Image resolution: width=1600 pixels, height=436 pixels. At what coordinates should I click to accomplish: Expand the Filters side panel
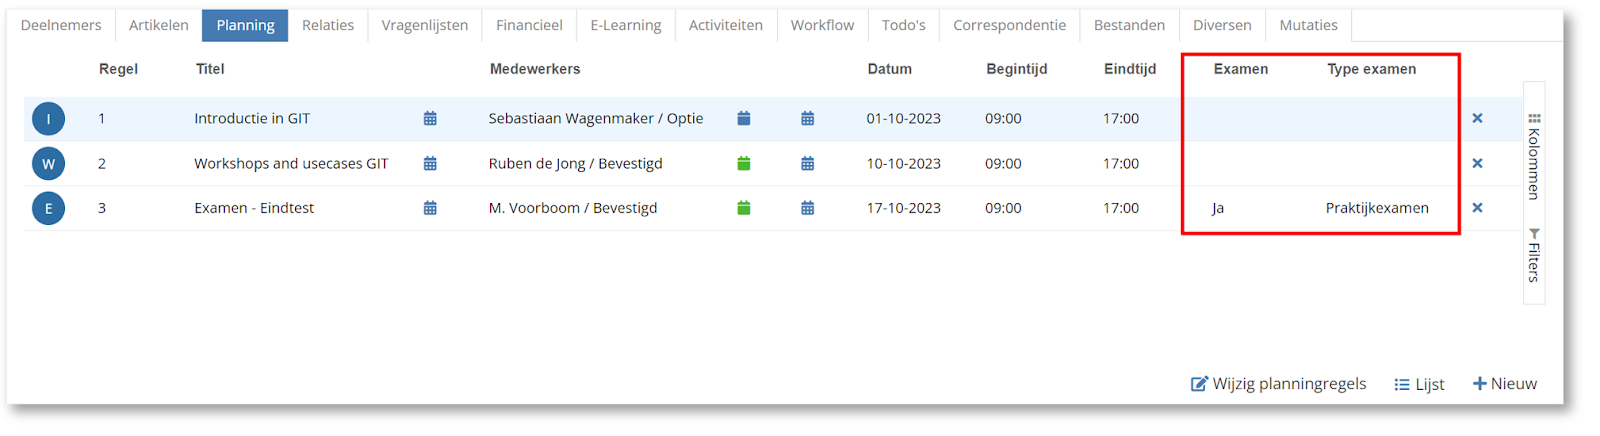1534,256
